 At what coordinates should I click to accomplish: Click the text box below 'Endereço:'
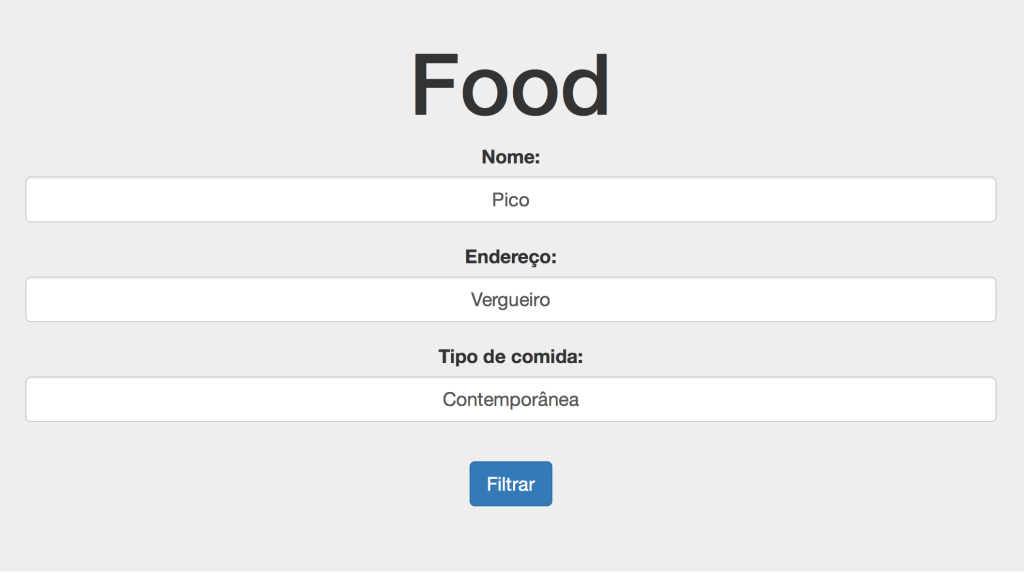[510, 300]
